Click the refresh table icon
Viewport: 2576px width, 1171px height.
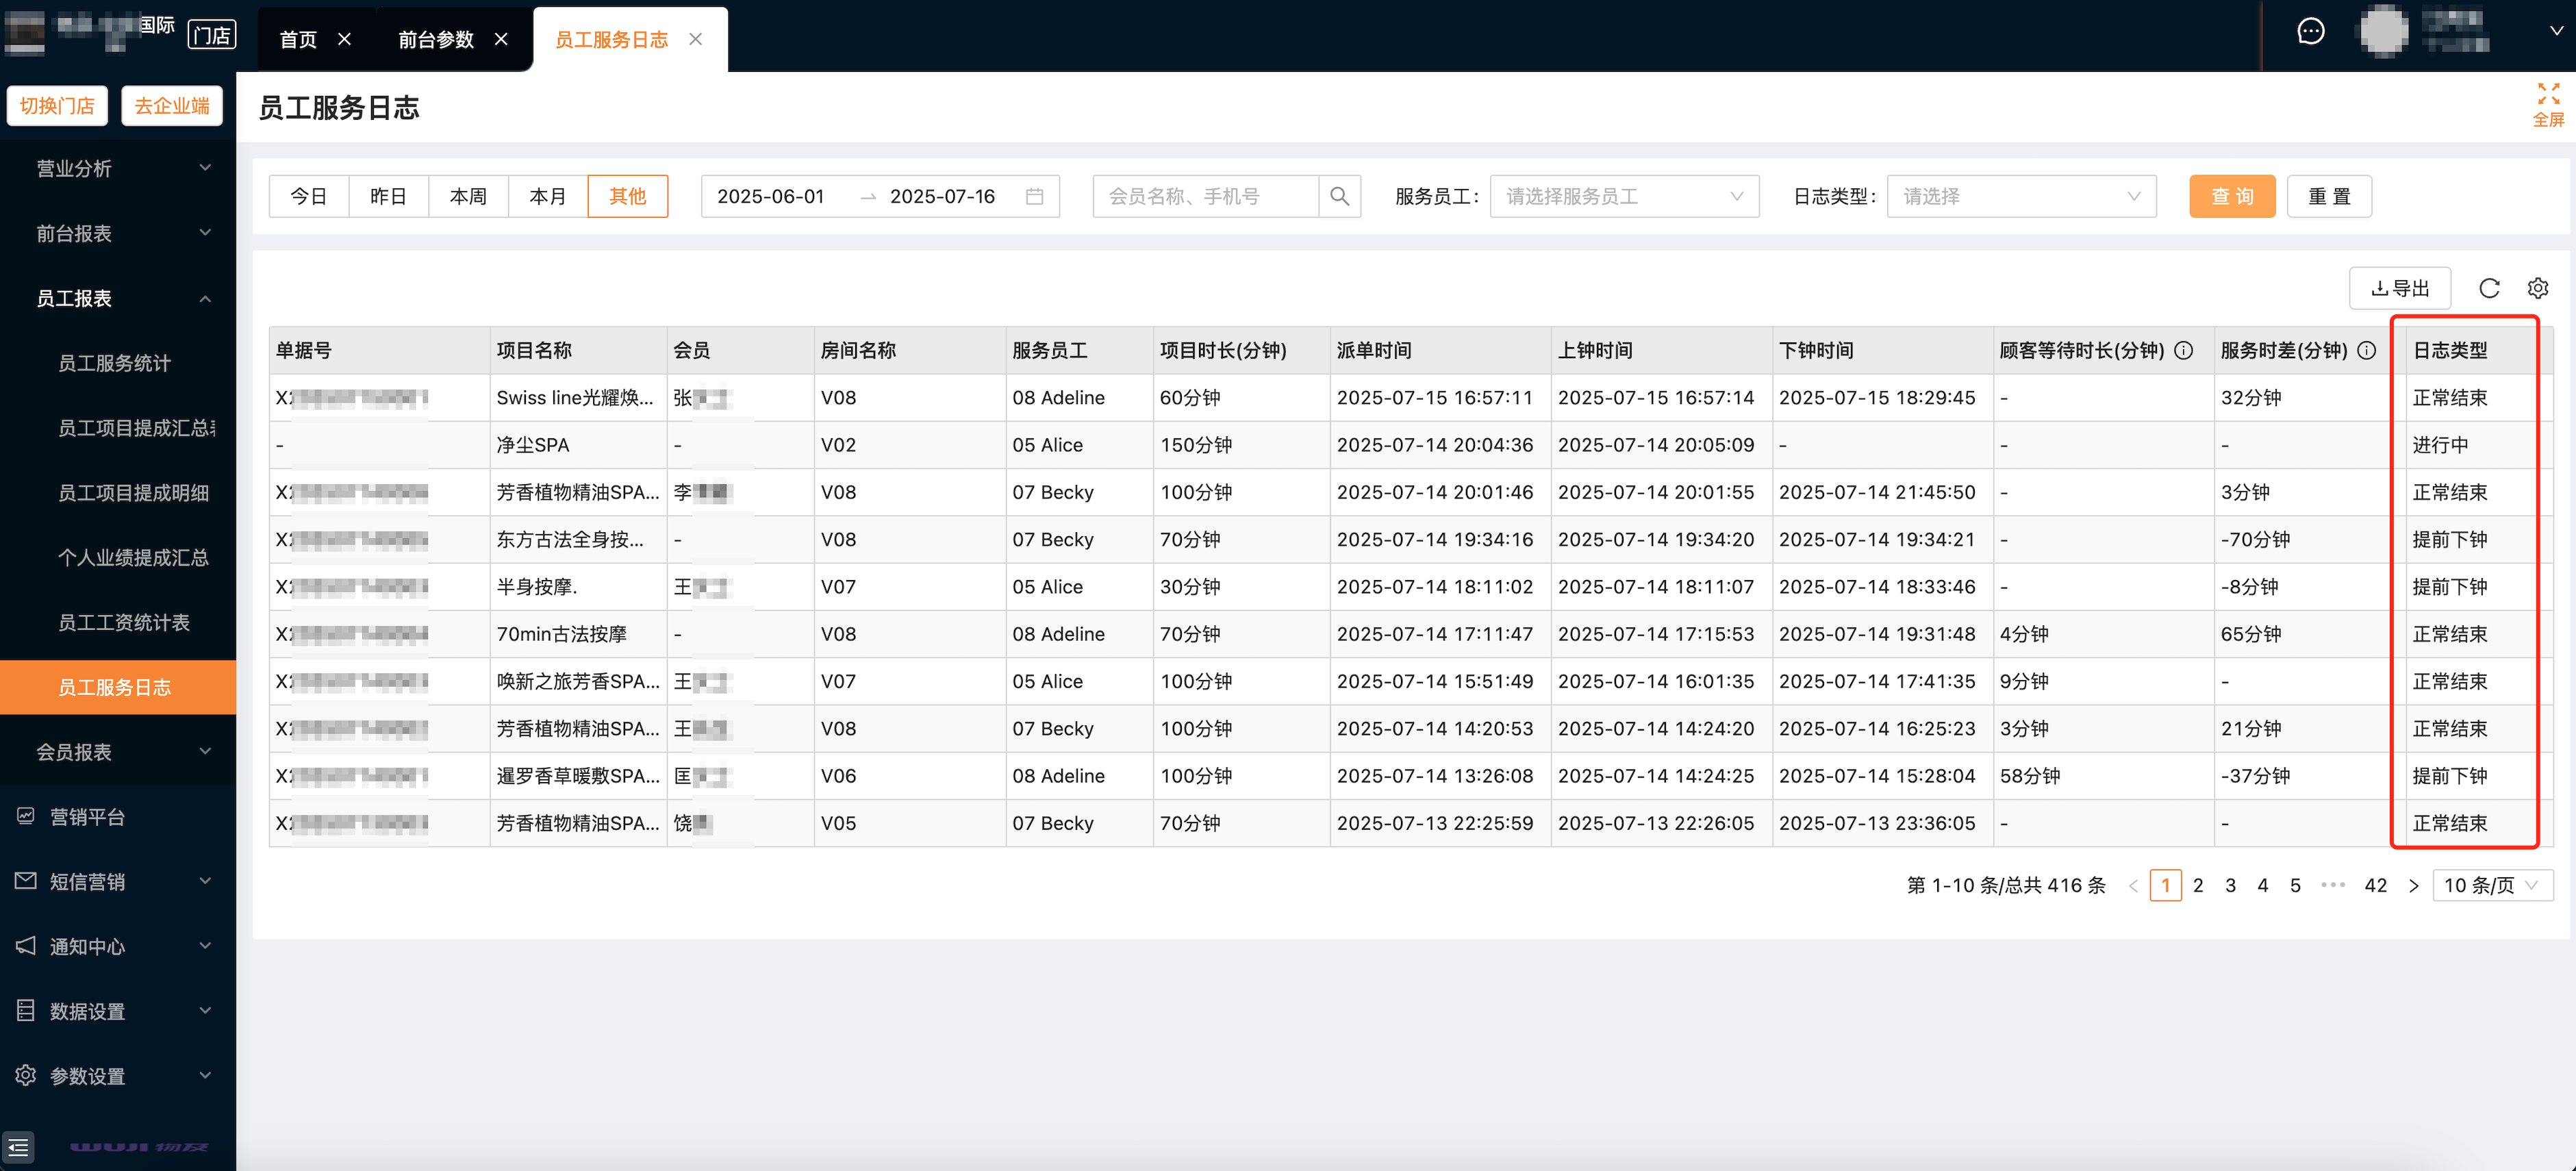2489,288
